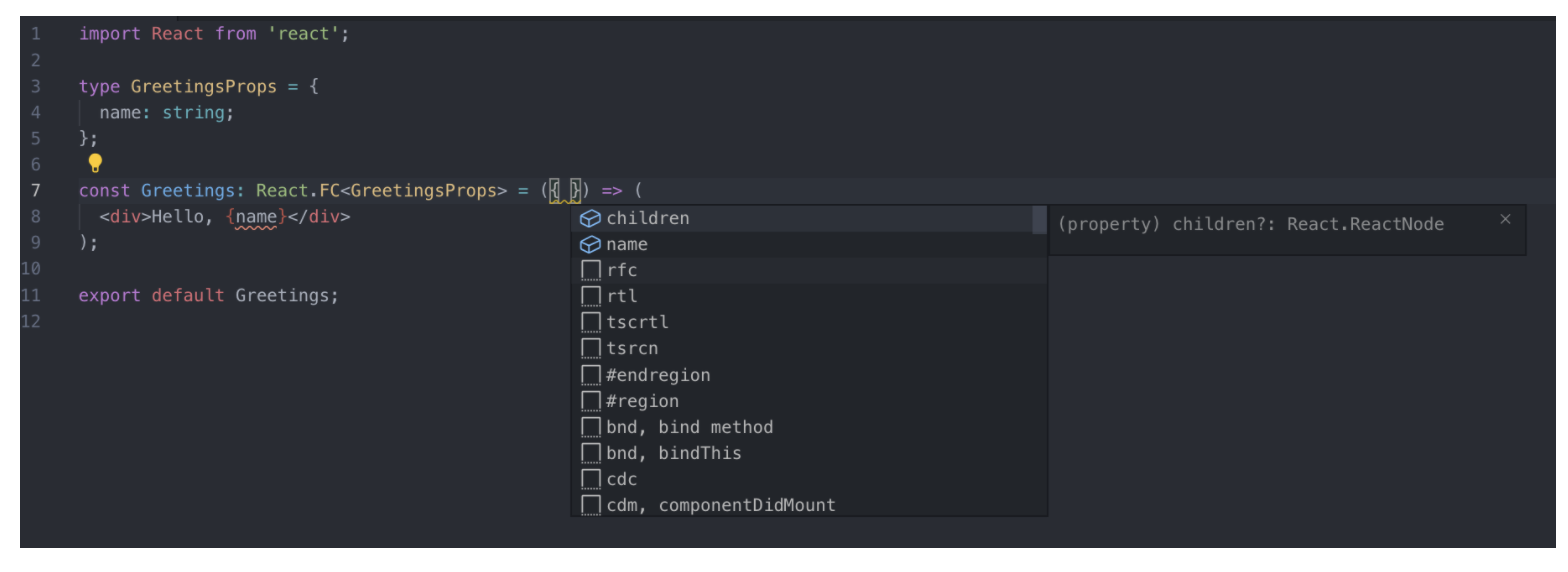
Task: Click the cube icon beside name
Action: [590, 244]
